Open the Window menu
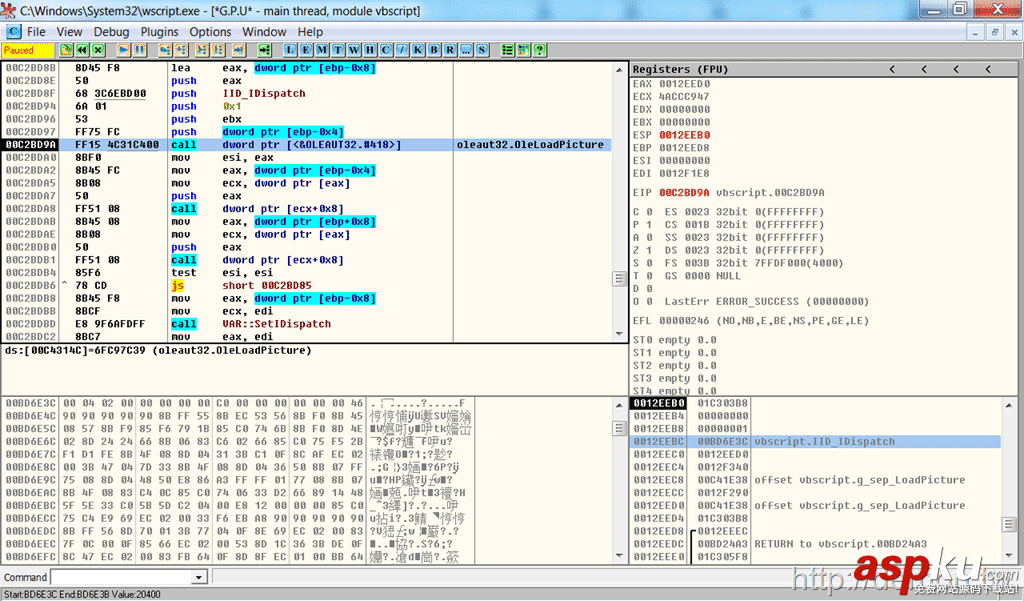The image size is (1024, 601). pos(264,31)
